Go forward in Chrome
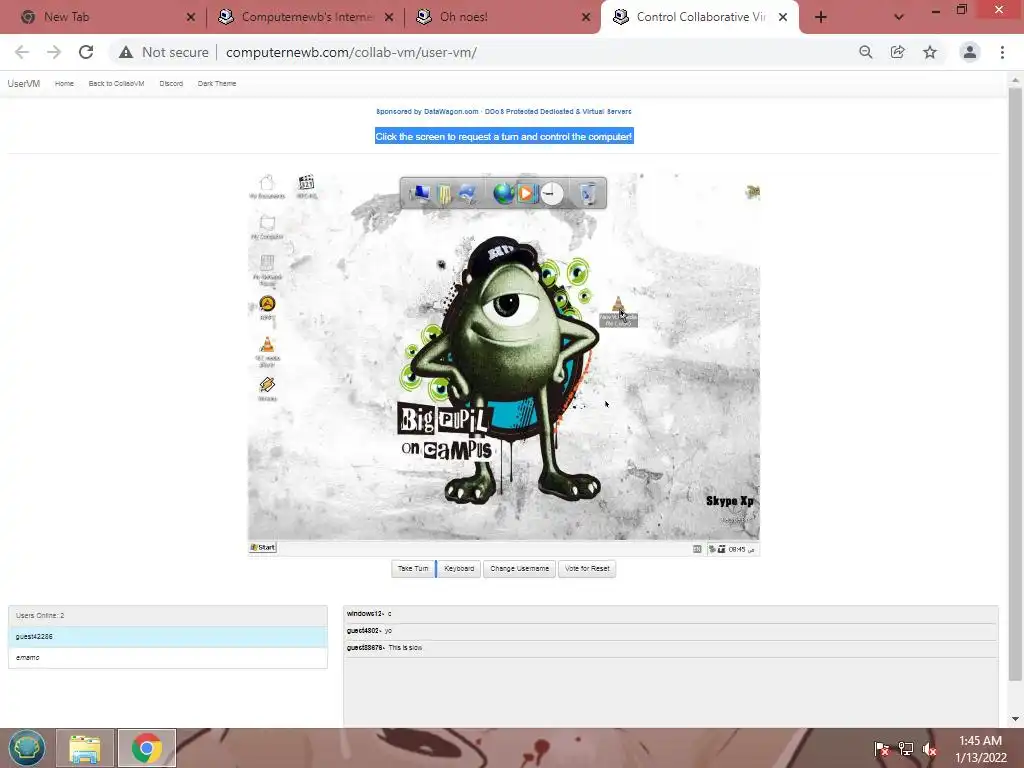 [x=54, y=52]
